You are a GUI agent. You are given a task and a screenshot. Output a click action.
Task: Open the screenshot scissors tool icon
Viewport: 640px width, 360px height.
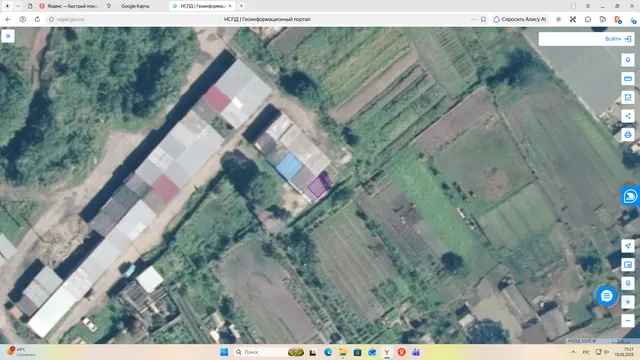tap(573, 19)
